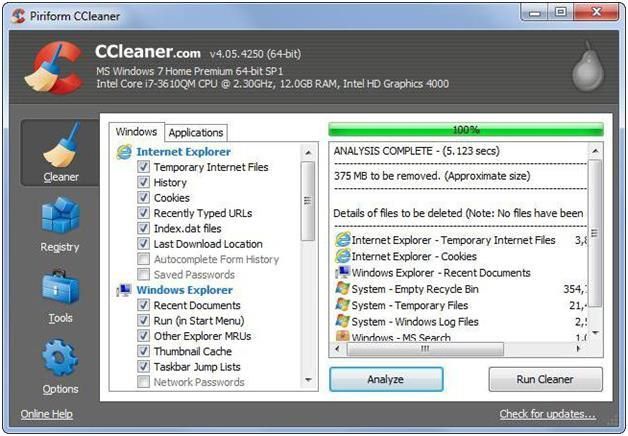This screenshot has height=436, width=628.
Task: Click the cleaner list vertical scrollbar thumb
Action: pyautogui.click(x=308, y=201)
